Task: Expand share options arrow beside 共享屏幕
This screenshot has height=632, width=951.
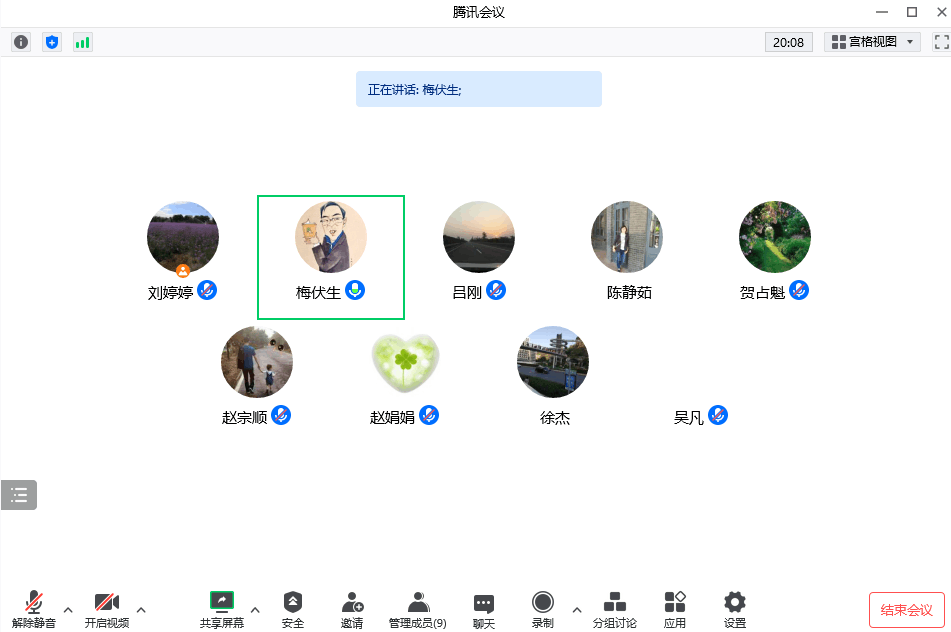Action: [255, 609]
